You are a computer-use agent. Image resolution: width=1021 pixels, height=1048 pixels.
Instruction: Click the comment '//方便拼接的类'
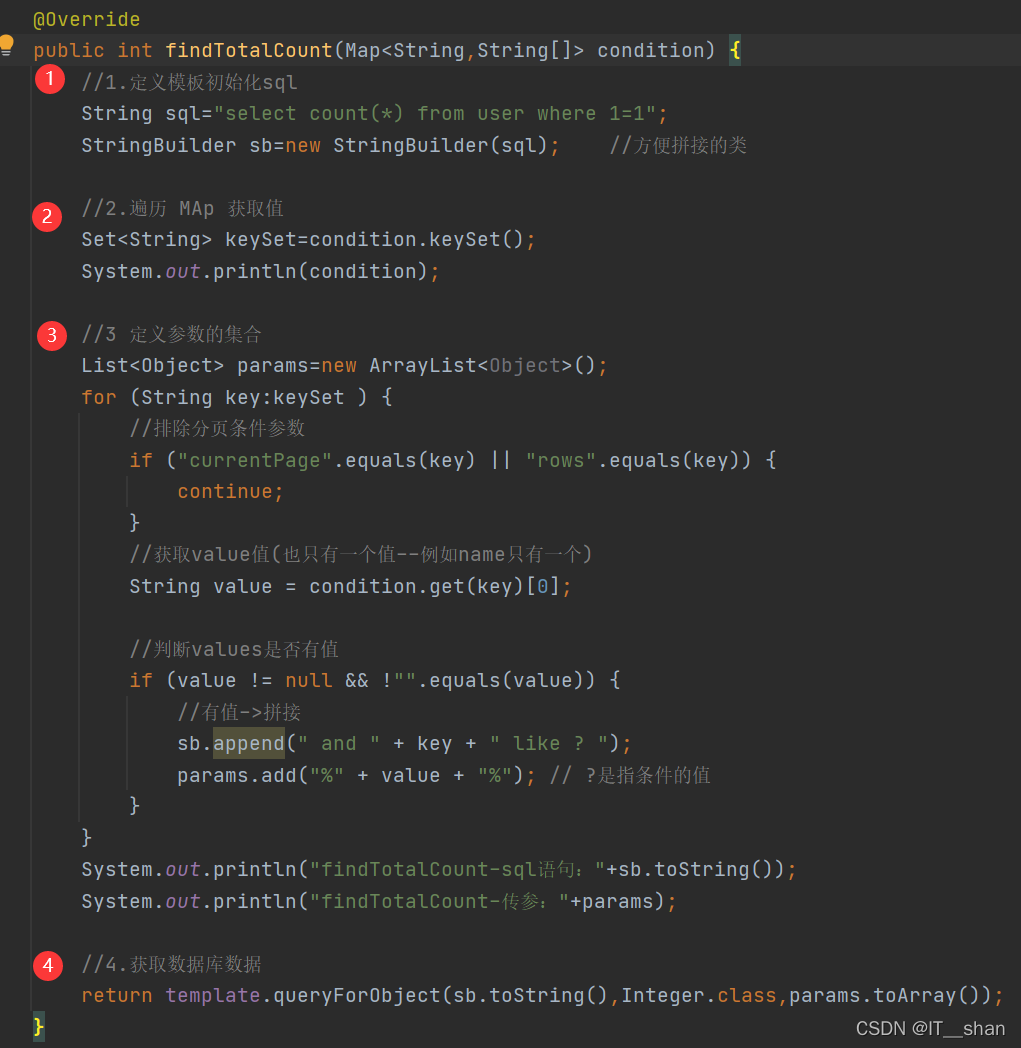pyautogui.click(x=678, y=146)
